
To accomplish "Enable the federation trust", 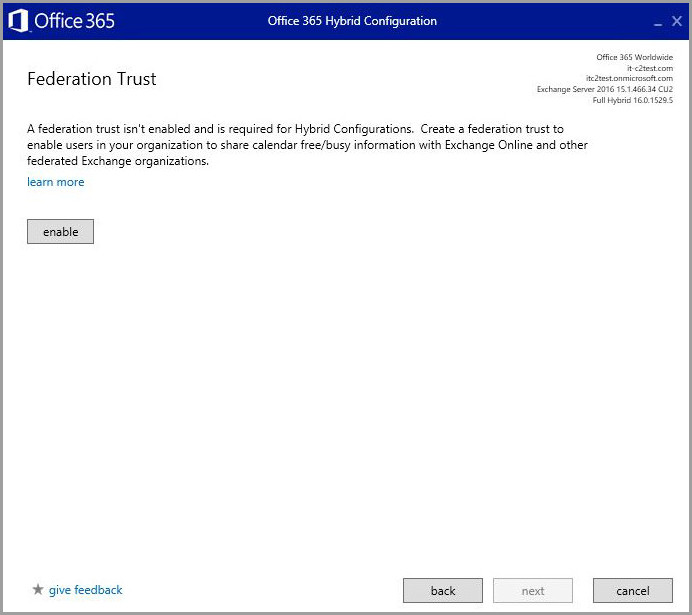I will click(x=60, y=232).
